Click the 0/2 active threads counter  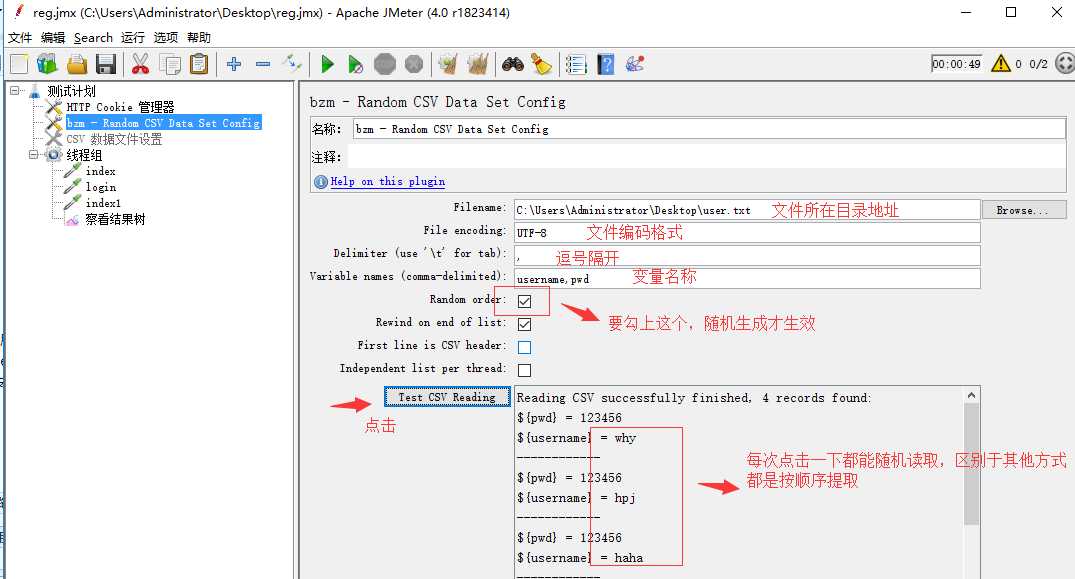point(1038,64)
